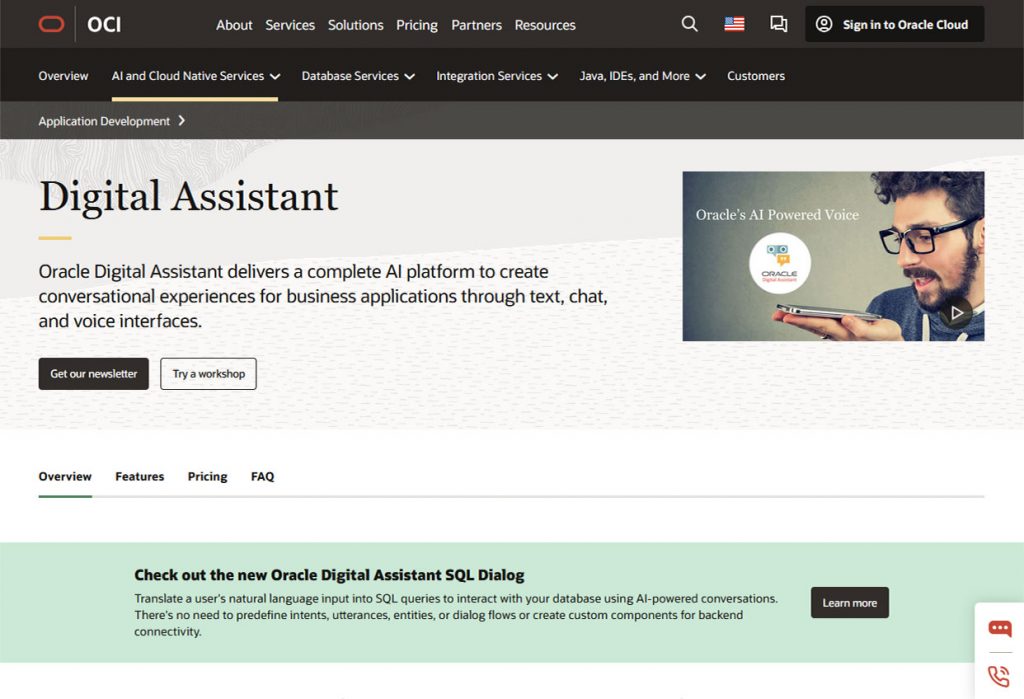1024x699 pixels.
Task: Click the US flag country selector
Action: coord(734,24)
